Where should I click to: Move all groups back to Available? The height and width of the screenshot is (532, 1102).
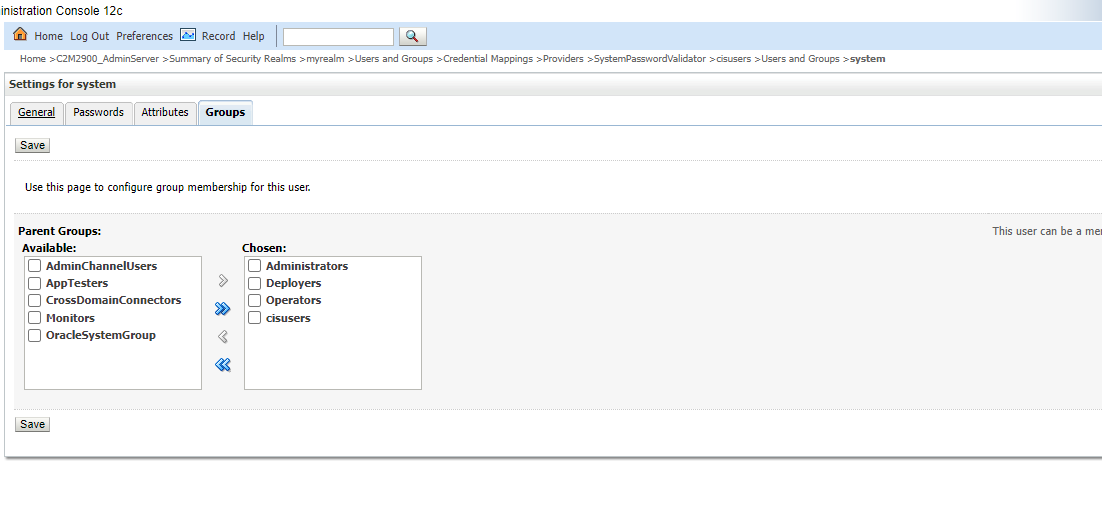point(223,365)
